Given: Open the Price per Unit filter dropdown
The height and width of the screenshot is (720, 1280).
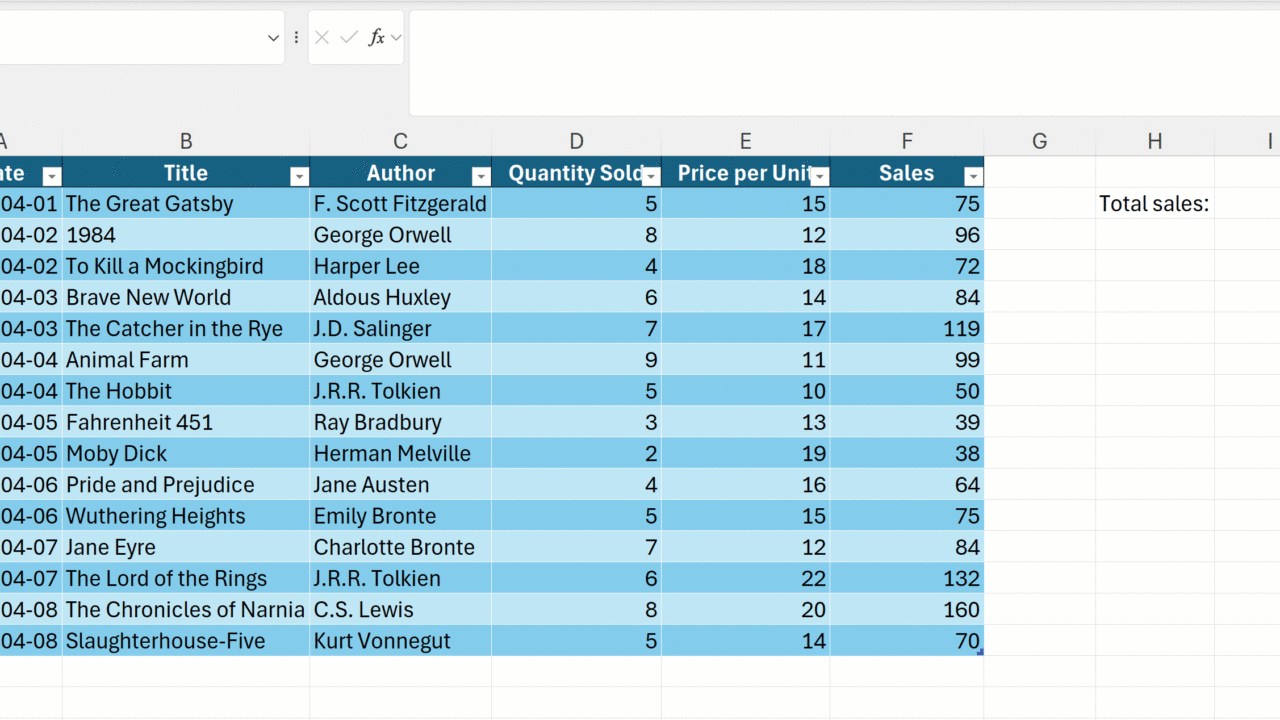Looking at the screenshot, I should pos(820,177).
